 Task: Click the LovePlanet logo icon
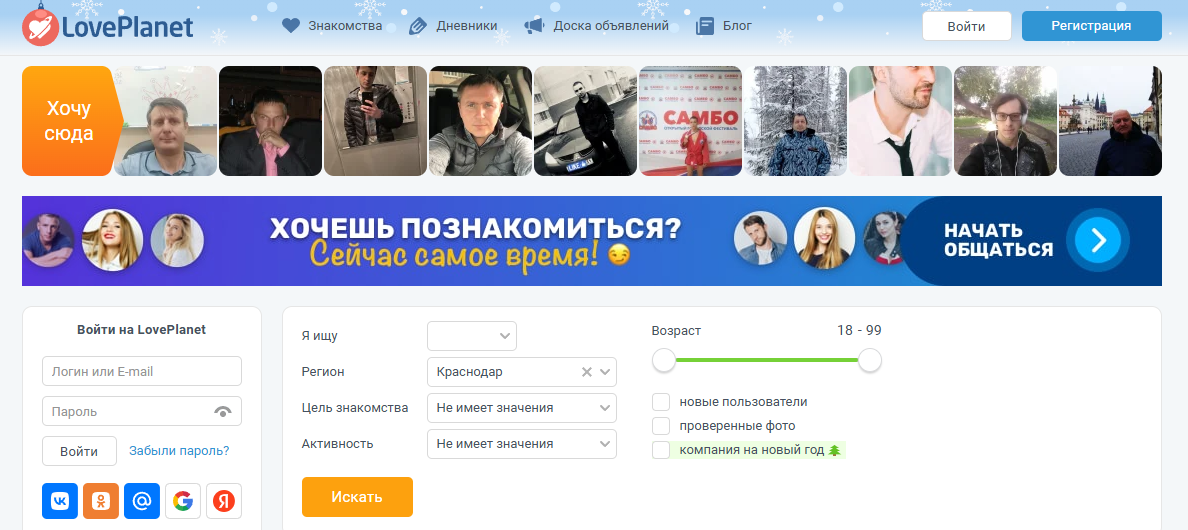click(x=40, y=26)
